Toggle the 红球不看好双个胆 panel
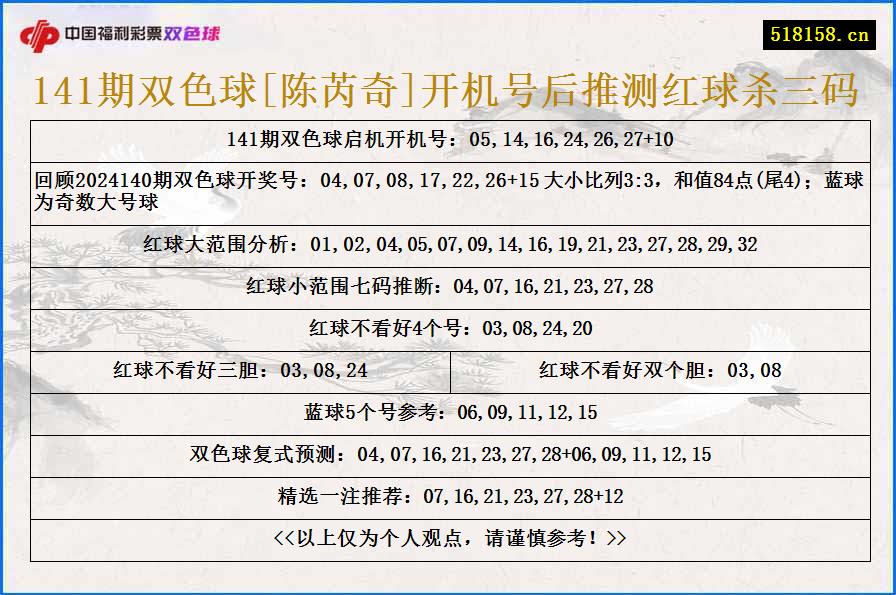This screenshot has width=896, height=595. click(665, 370)
